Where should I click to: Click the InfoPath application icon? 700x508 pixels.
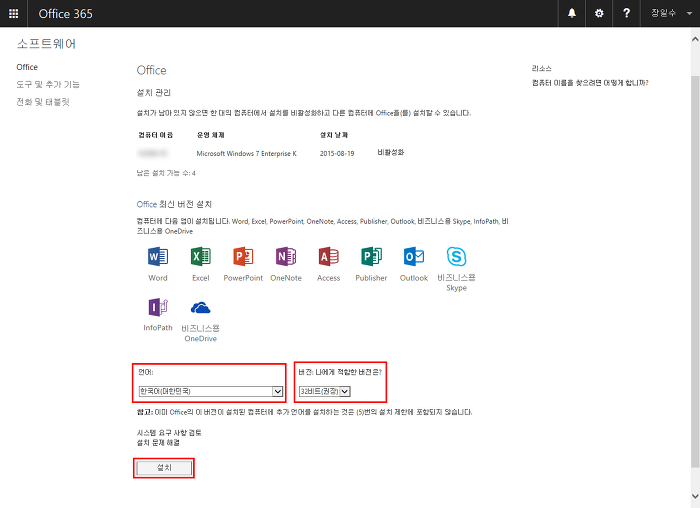pos(158,307)
